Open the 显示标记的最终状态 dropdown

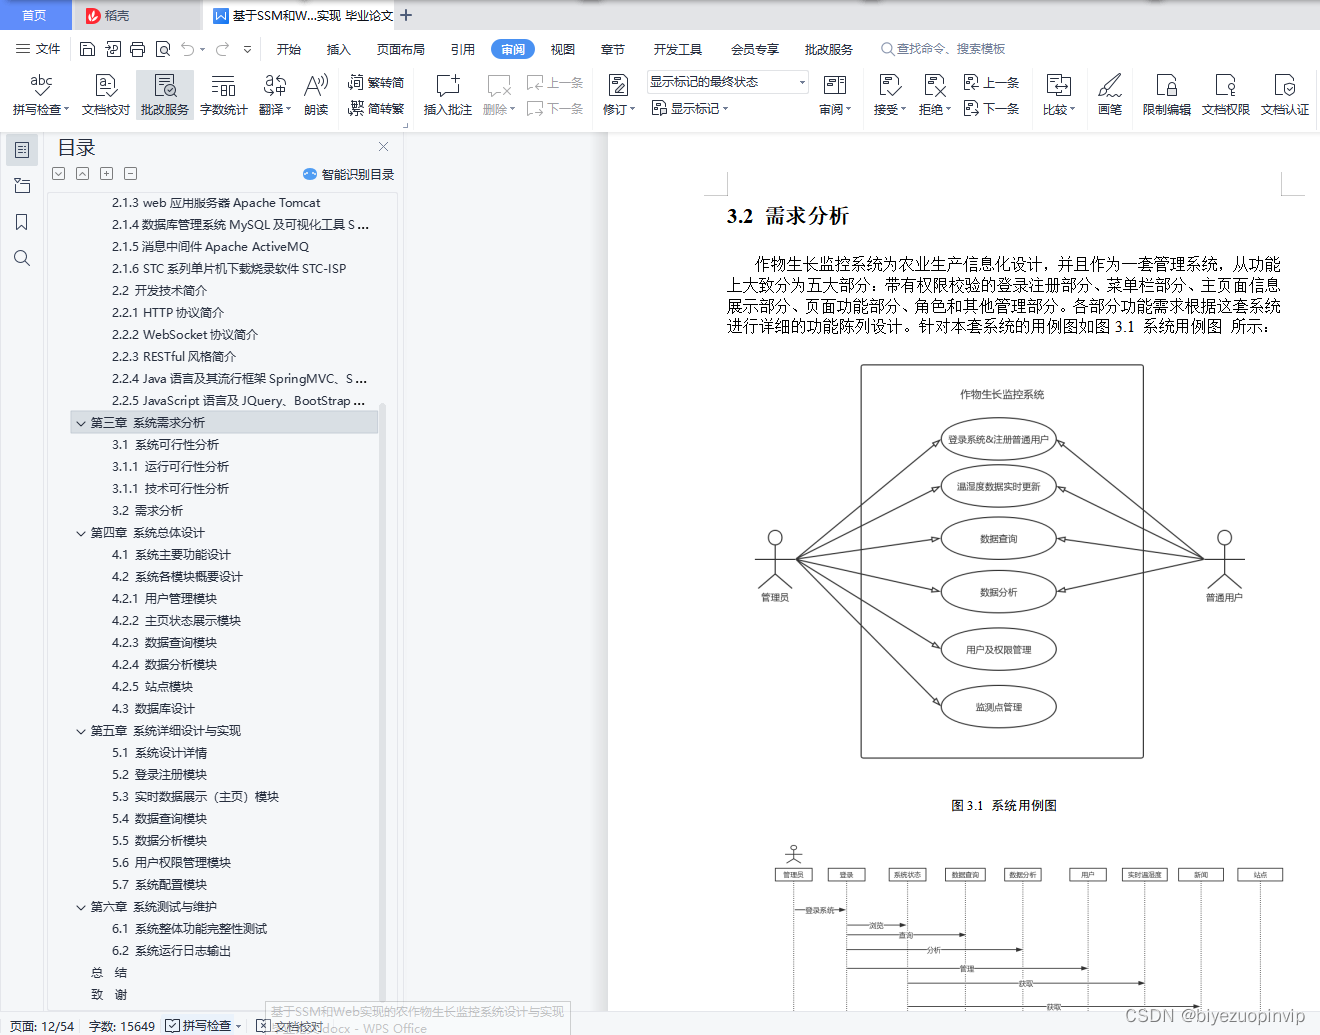(x=800, y=82)
